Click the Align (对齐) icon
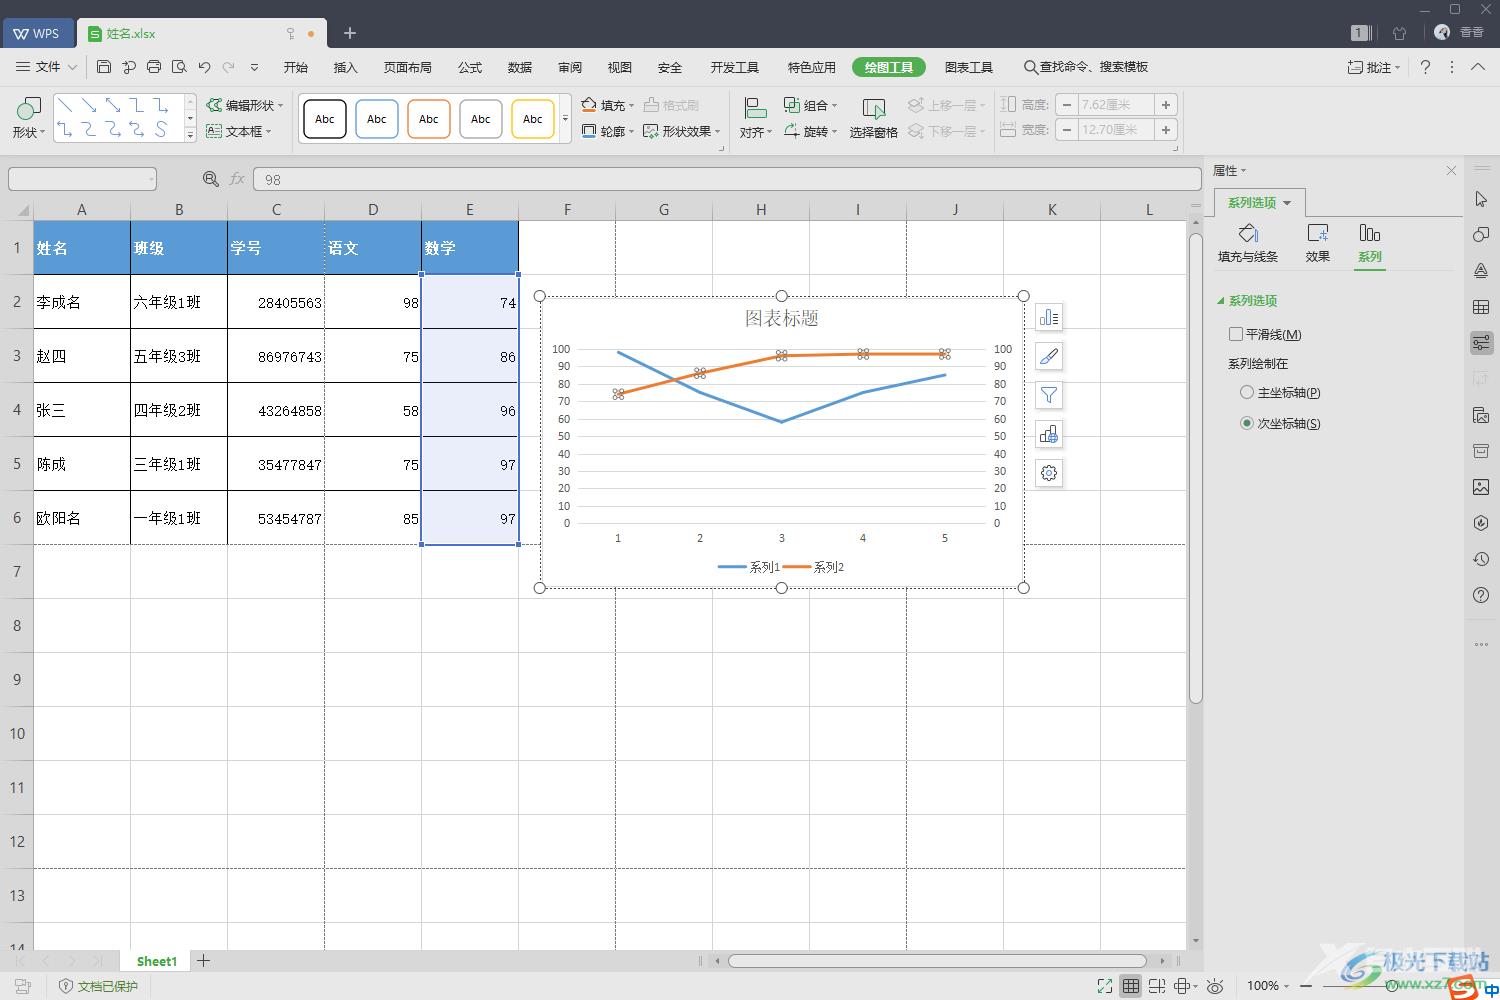 click(755, 108)
